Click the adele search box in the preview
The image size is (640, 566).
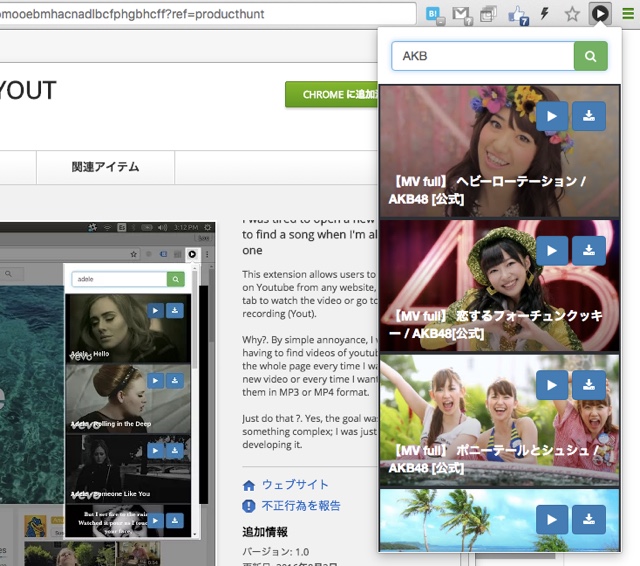119,279
